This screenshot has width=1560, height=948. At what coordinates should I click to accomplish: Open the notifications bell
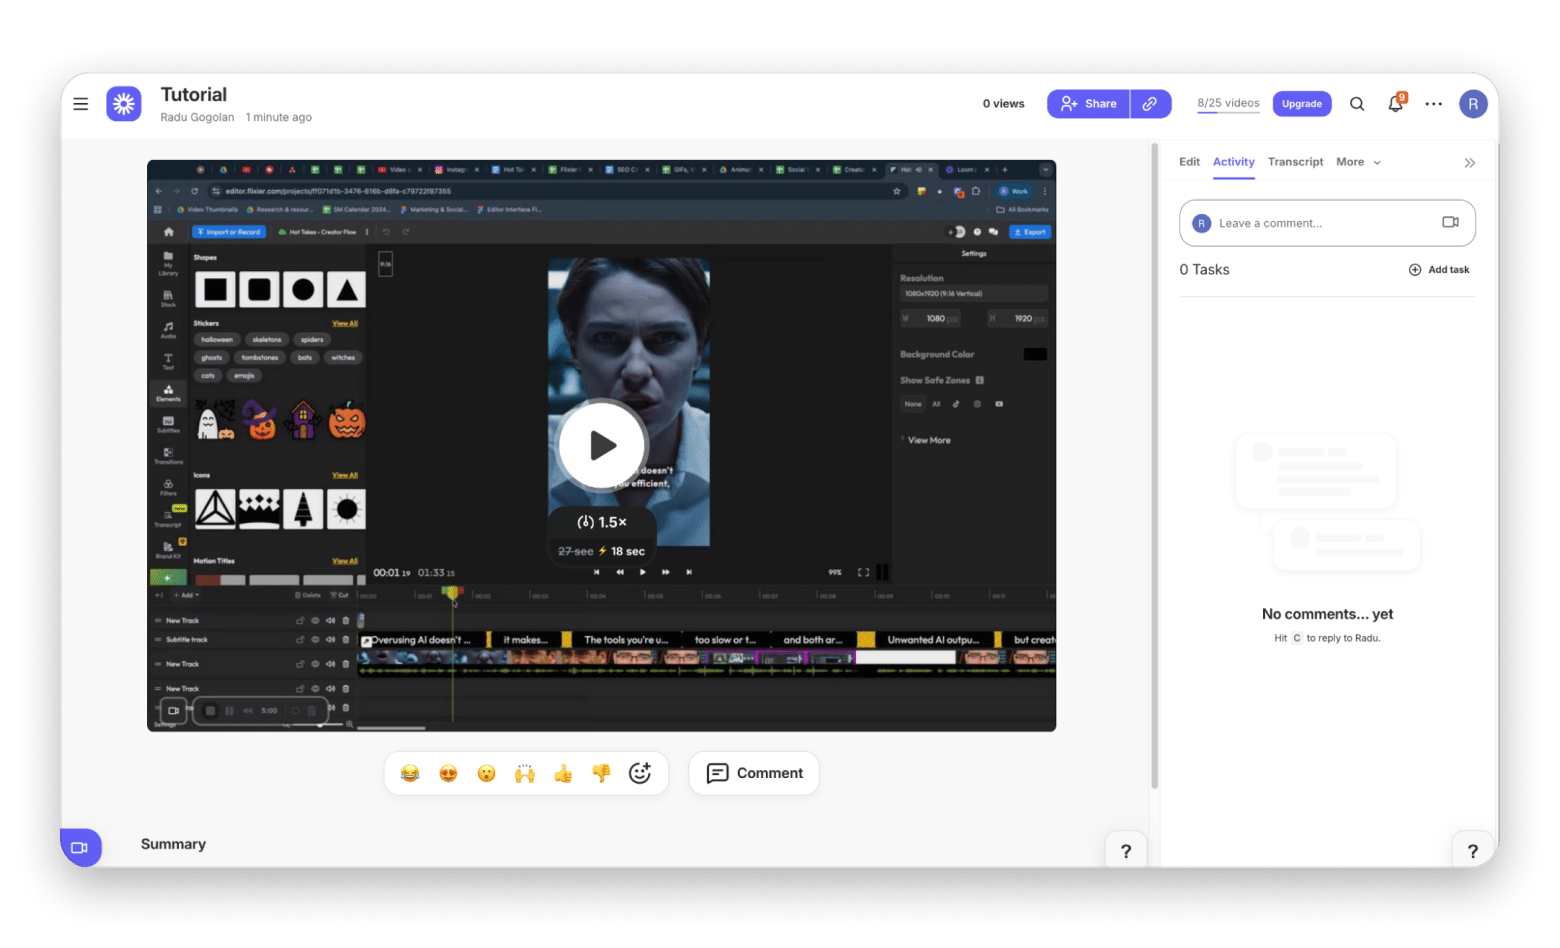point(1395,104)
